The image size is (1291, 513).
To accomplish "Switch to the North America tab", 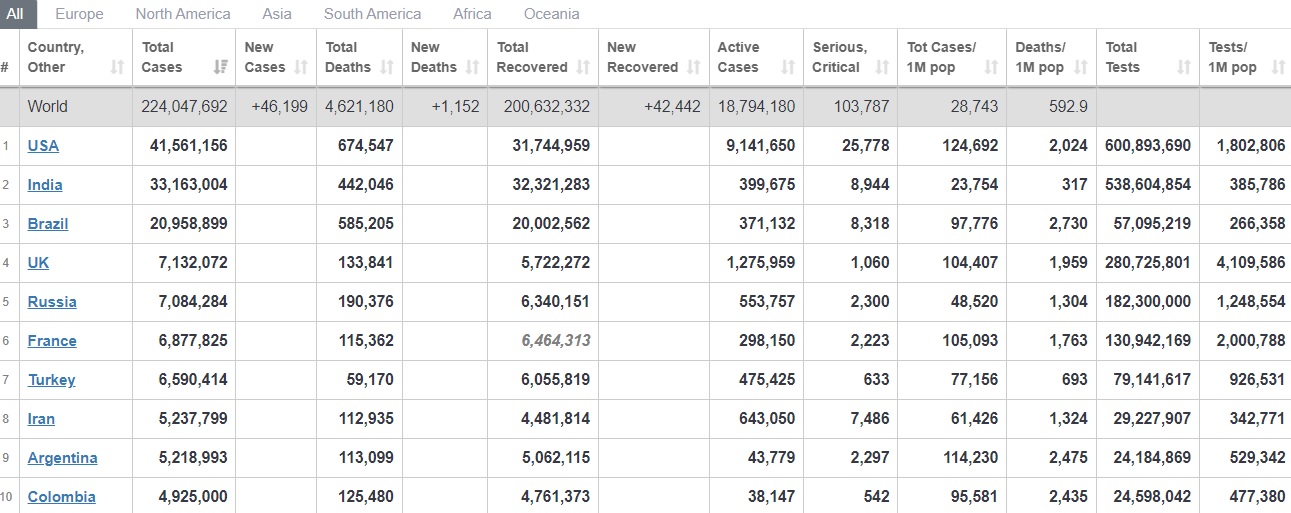I will pyautogui.click(x=183, y=14).
